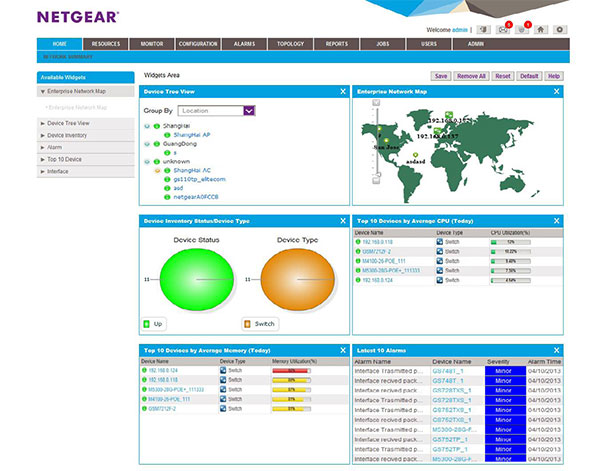This screenshot has width=600, height=471.
Task: Close the Enterprise Network Map widget
Action: [556, 91]
